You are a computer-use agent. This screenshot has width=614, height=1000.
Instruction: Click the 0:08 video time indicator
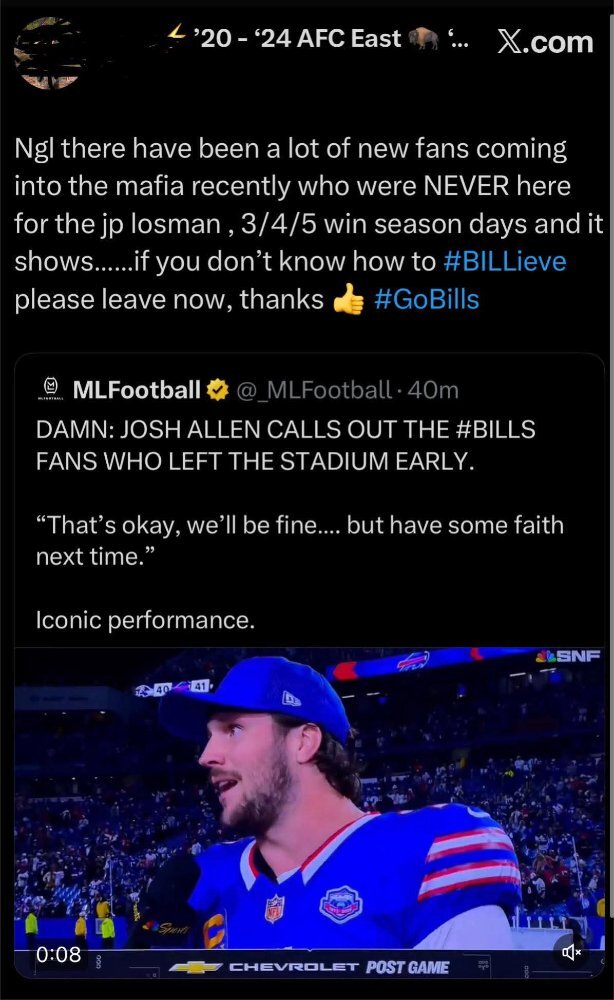click(58, 954)
